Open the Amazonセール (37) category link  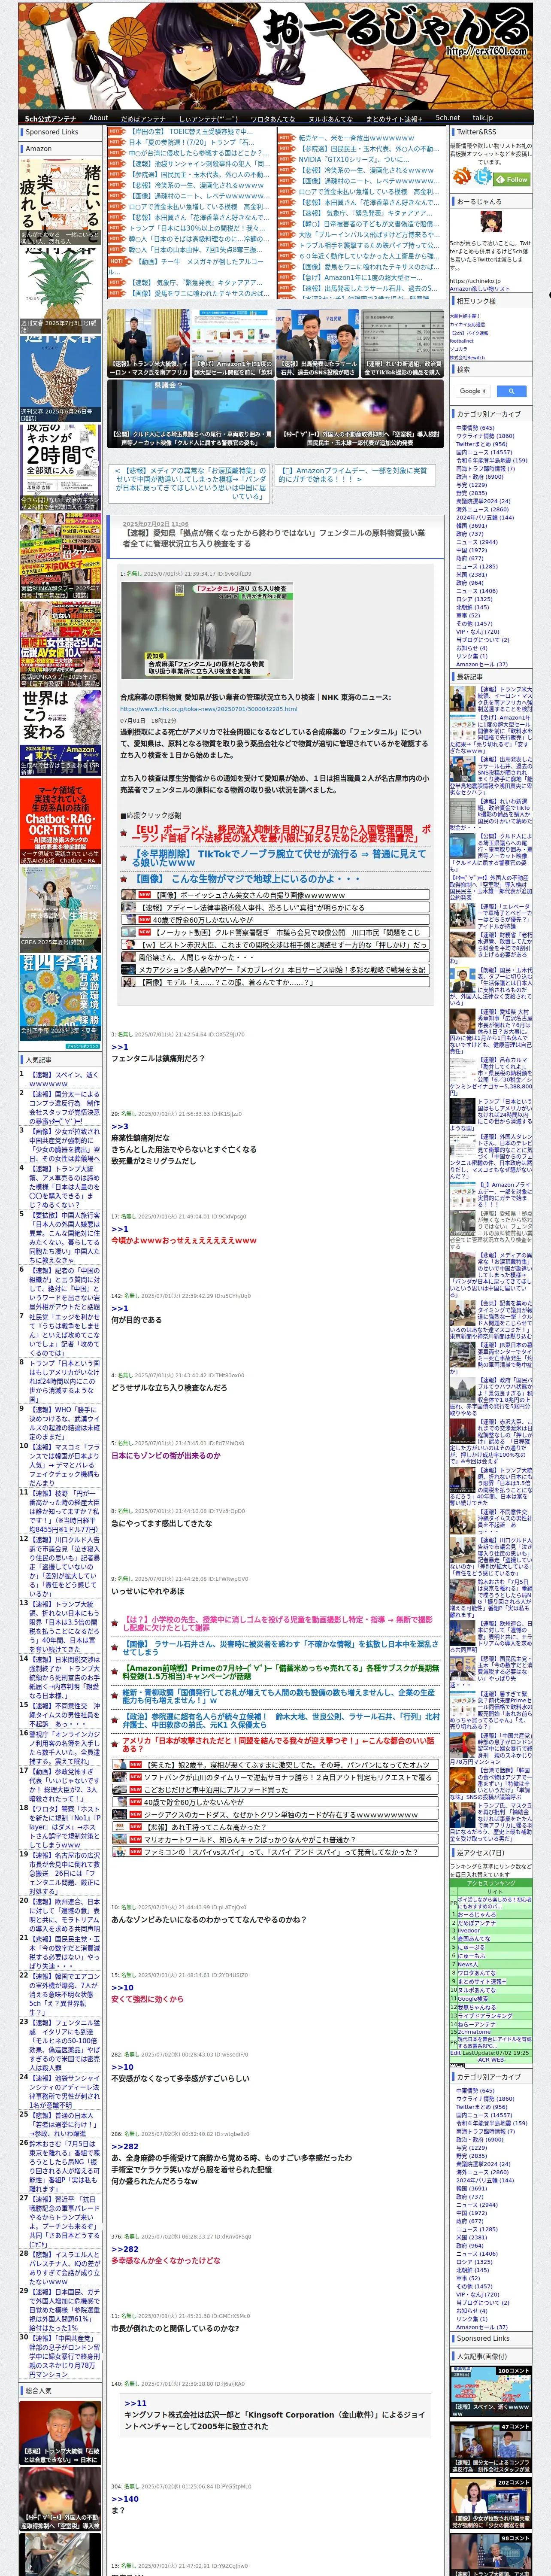(x=481, y=664)
